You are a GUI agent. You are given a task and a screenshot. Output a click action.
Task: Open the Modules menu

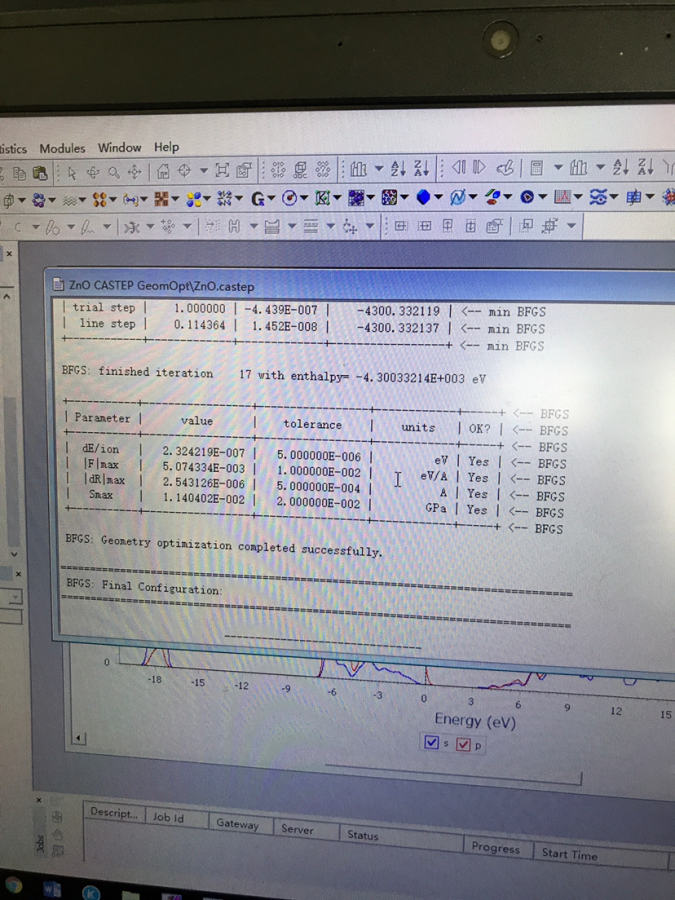coord(62,148)
